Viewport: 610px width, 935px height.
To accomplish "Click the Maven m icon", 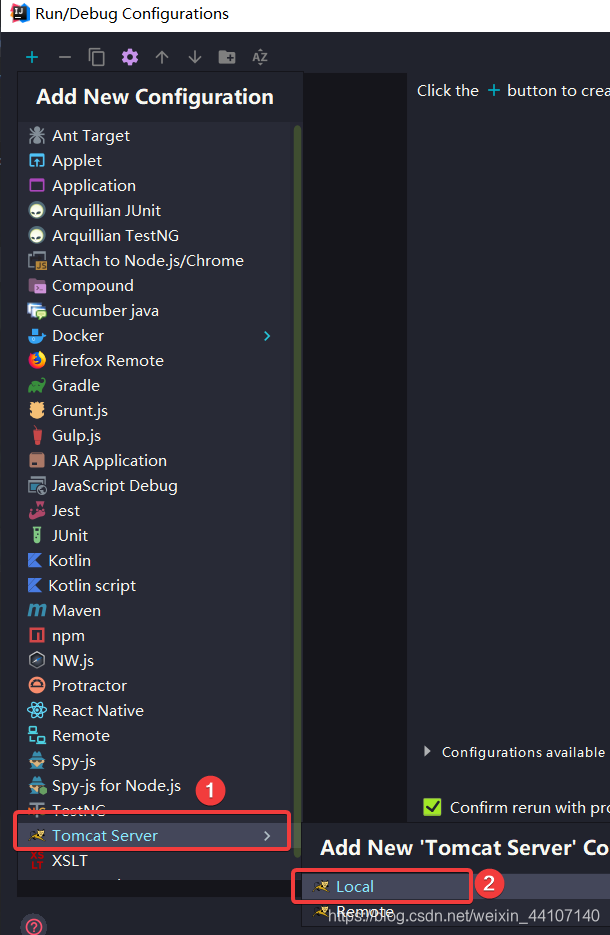I will click(x=37, y=611).
